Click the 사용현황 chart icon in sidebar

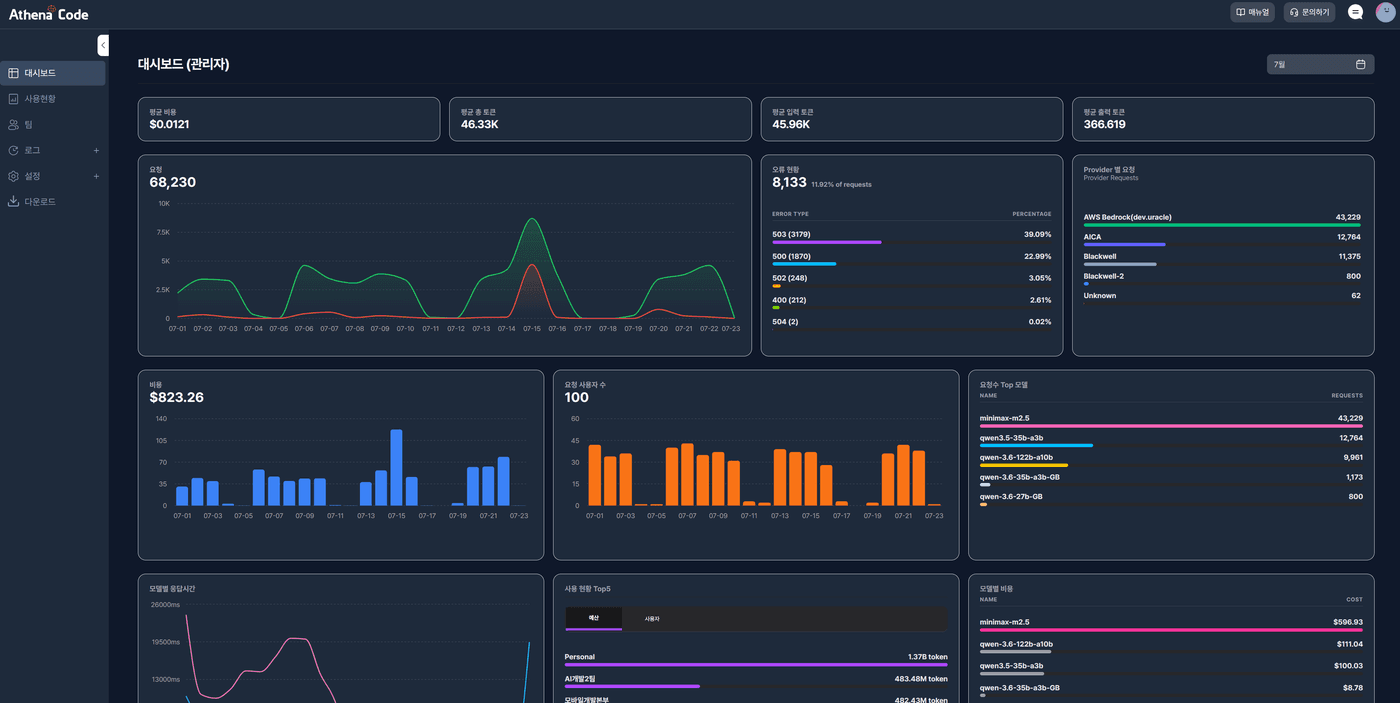[x=13, y=99]
